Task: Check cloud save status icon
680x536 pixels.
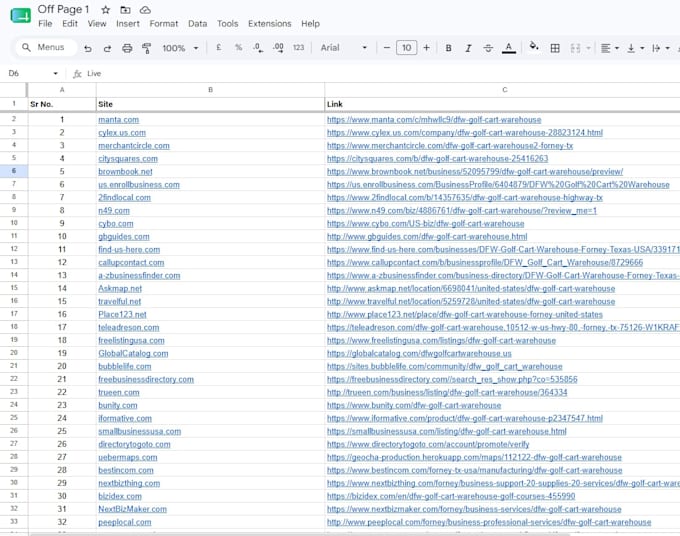Action: click(x=145, y=10)
